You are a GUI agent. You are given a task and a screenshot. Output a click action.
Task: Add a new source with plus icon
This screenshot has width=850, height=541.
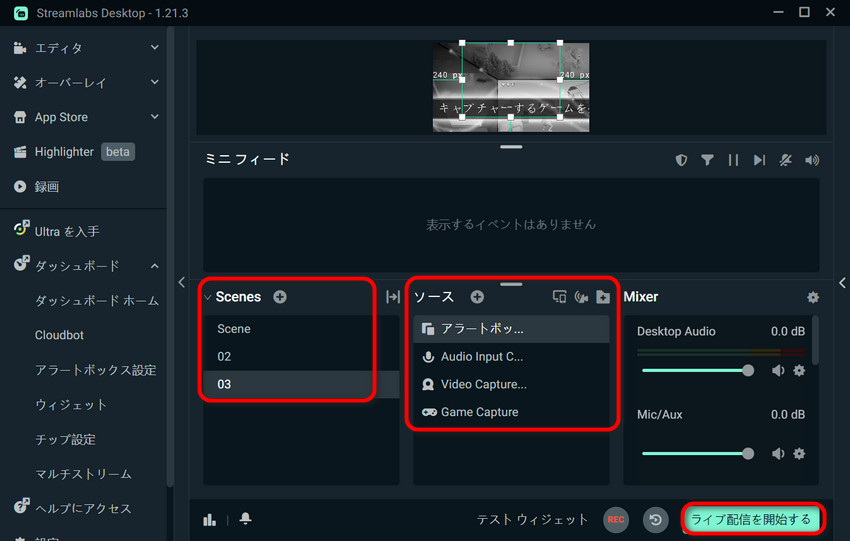(477, 297)
